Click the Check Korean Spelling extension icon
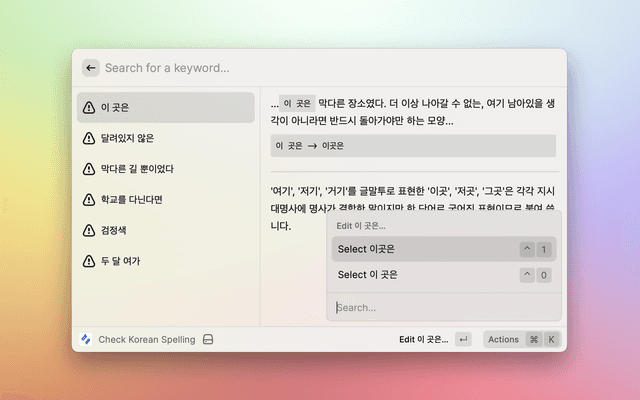The height and width of the screenshot is (400, 640). (x=86, y=339)
